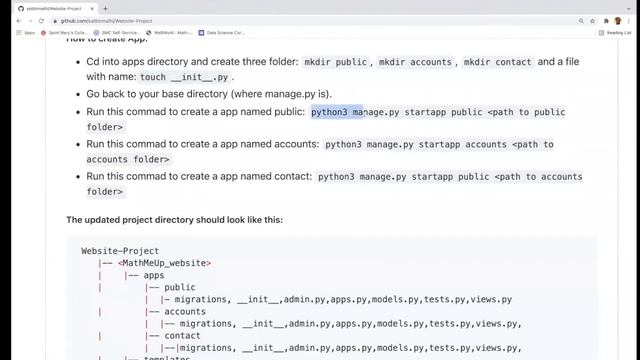The width and height of the screenshot is (640, 360).
Task: Open the SMC Self-Service bookmark
Action: 117,33
